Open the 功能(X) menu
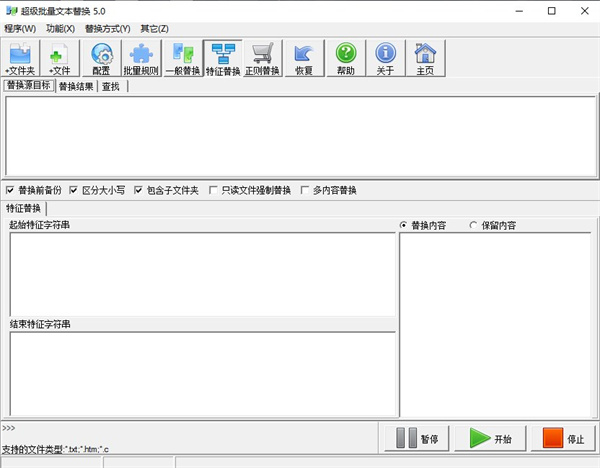 pyautogui.click(x=60, y=29)
